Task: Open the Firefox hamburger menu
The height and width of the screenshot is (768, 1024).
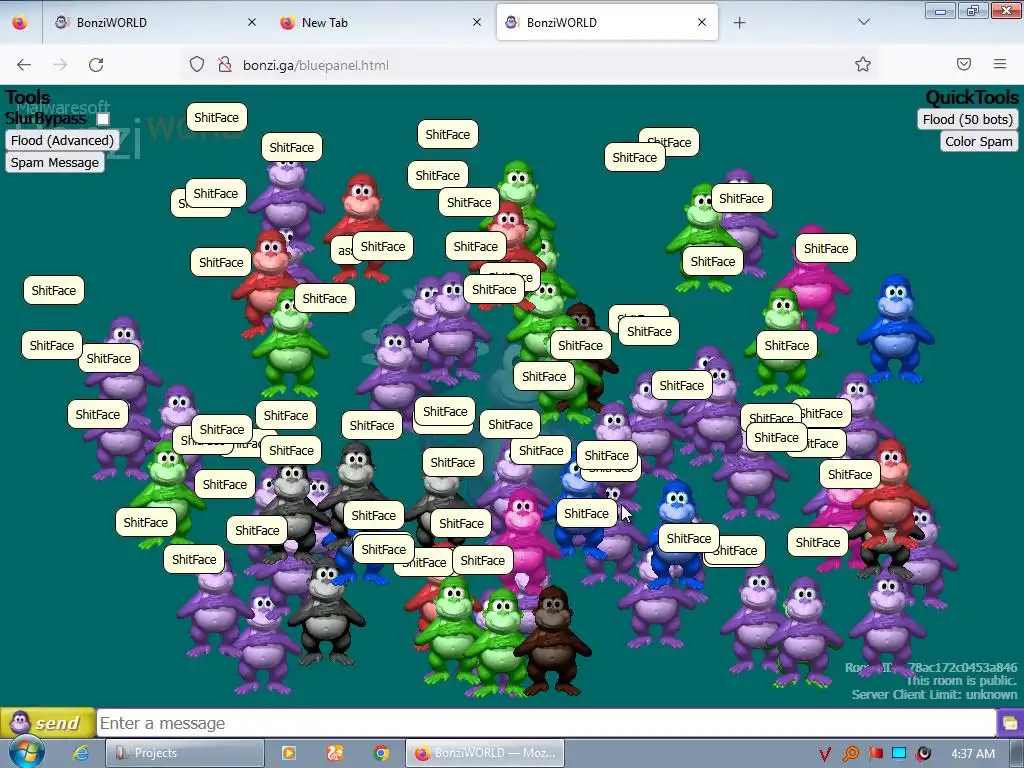Action: pyautogui.click(x=1000, y=64)
